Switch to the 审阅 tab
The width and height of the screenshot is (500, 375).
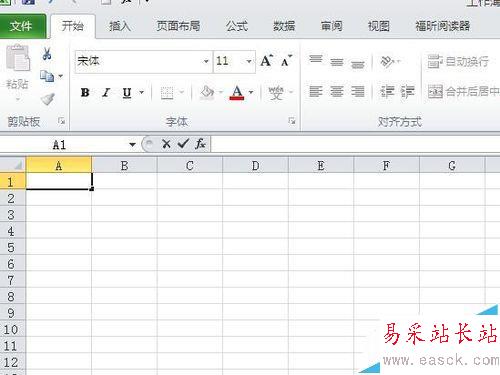point(332,26)
